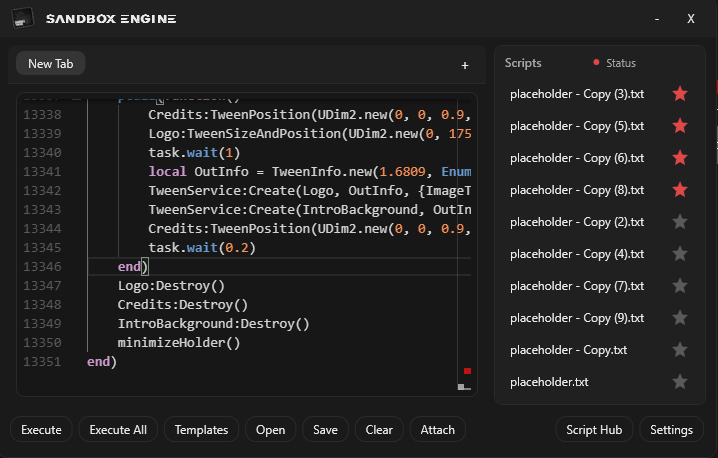
Task: Open the Templates menu
Action: [201, 430]
